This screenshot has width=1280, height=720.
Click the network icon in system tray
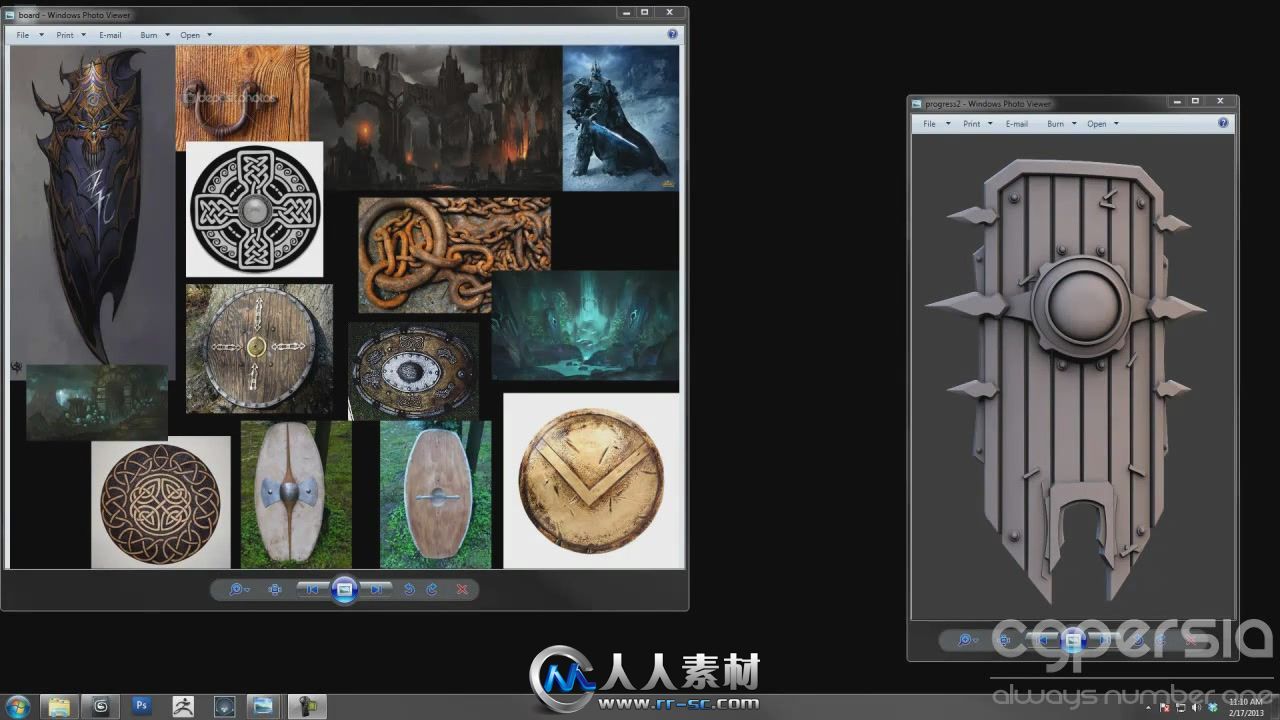(1180, 708)
